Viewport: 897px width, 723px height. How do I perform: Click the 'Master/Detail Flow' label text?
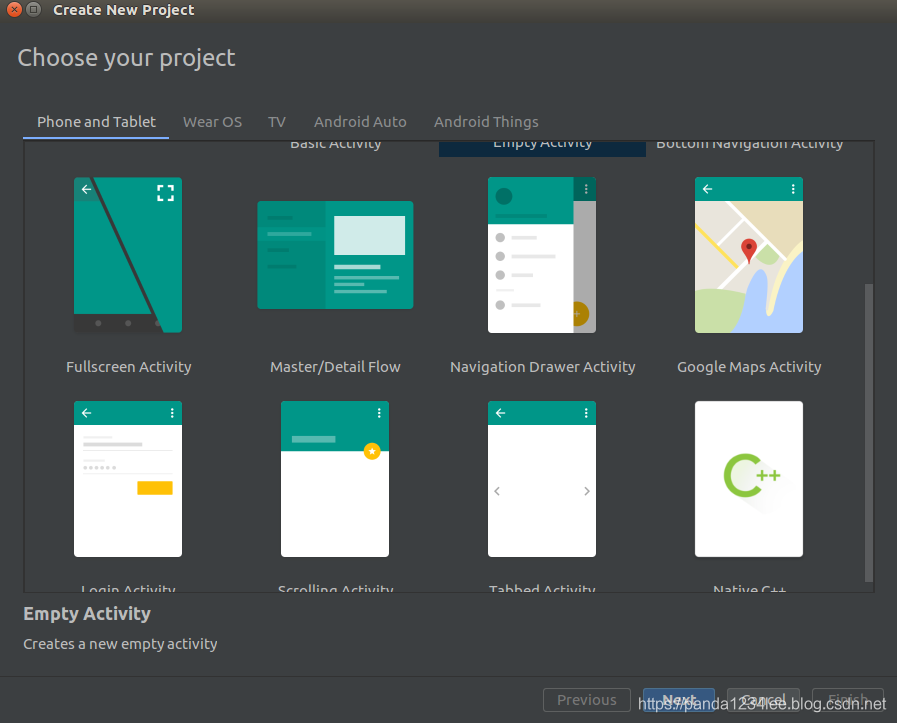click(x=335, y=367)
